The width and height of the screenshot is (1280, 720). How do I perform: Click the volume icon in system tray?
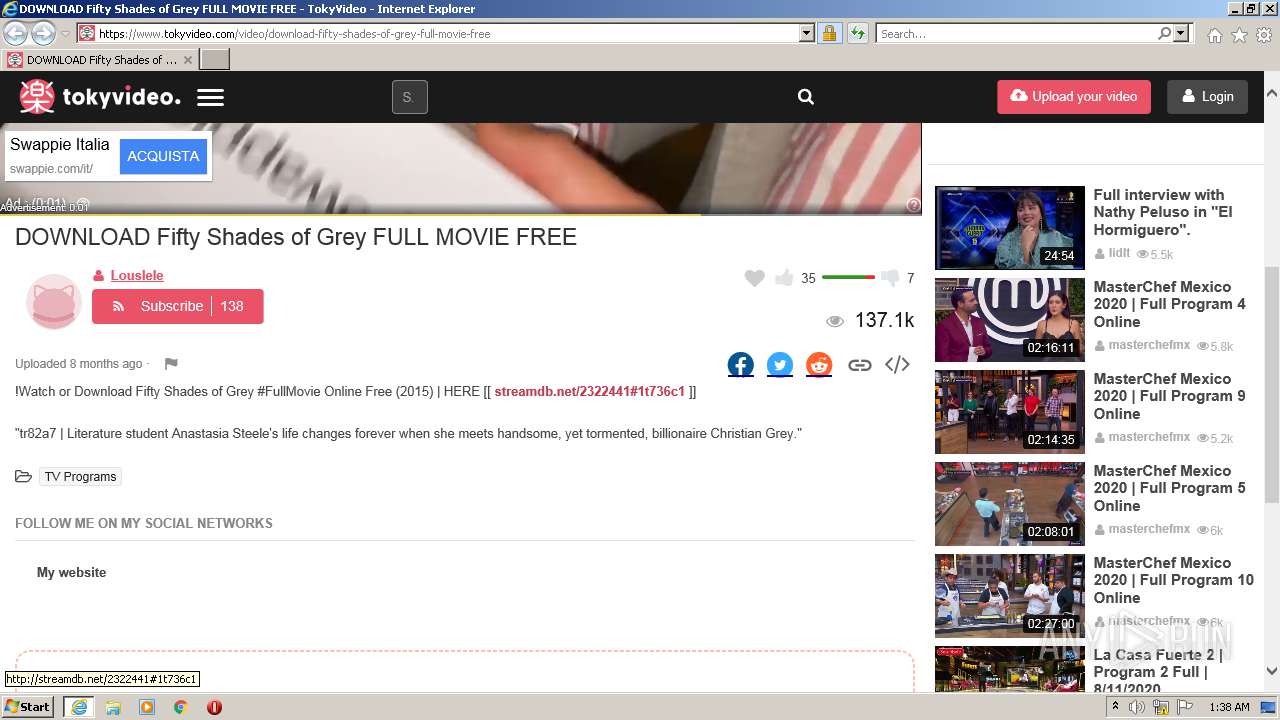point(1137,707)
